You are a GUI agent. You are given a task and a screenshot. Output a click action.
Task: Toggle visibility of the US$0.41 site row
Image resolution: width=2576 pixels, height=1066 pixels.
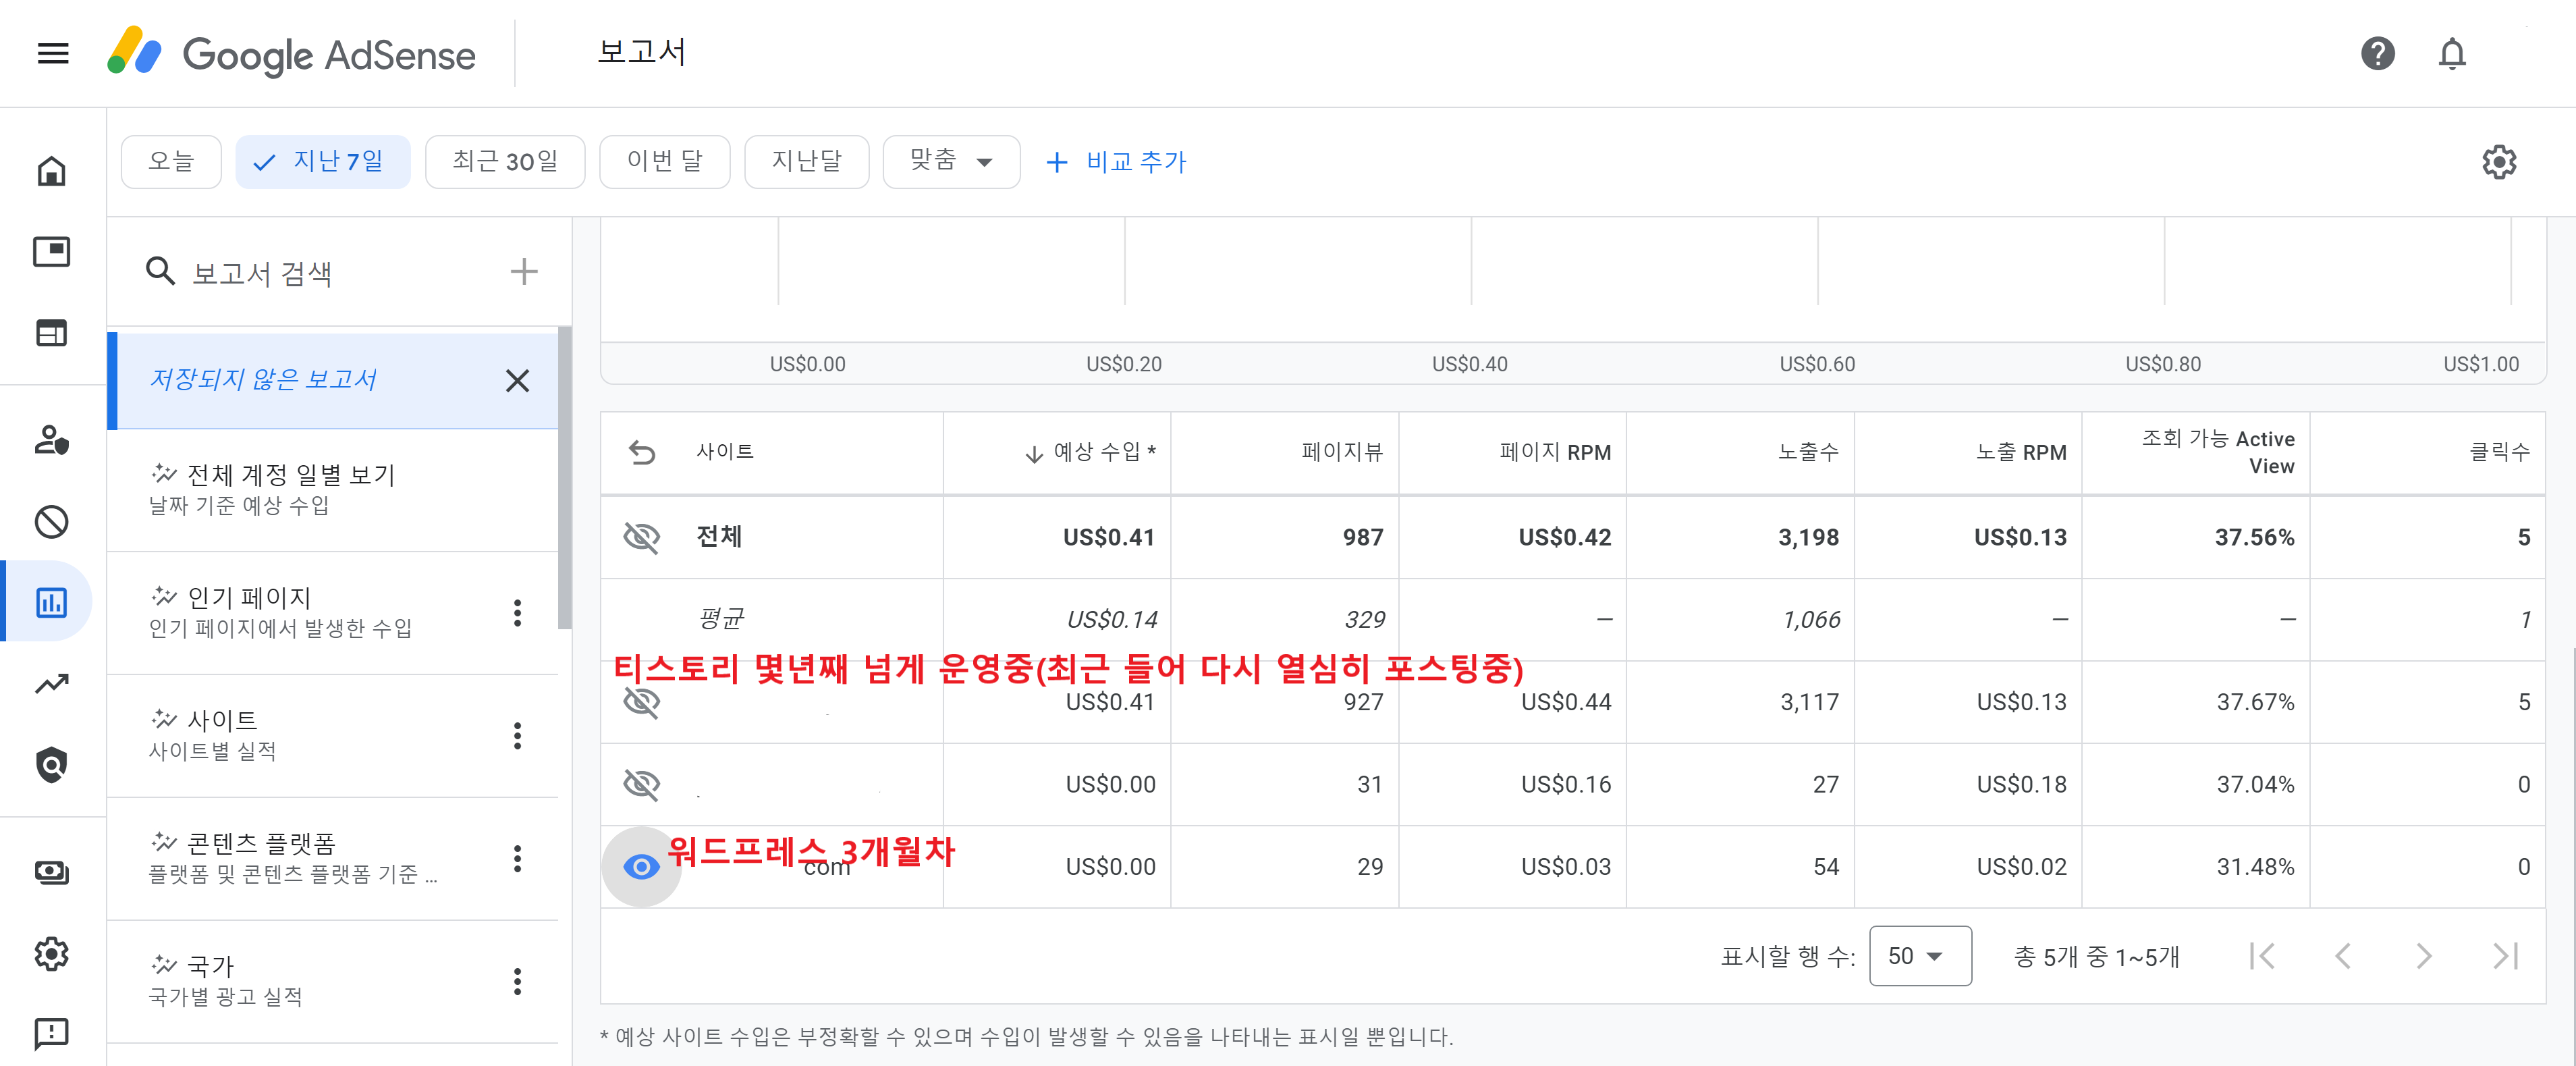click(x=642, y=702)
